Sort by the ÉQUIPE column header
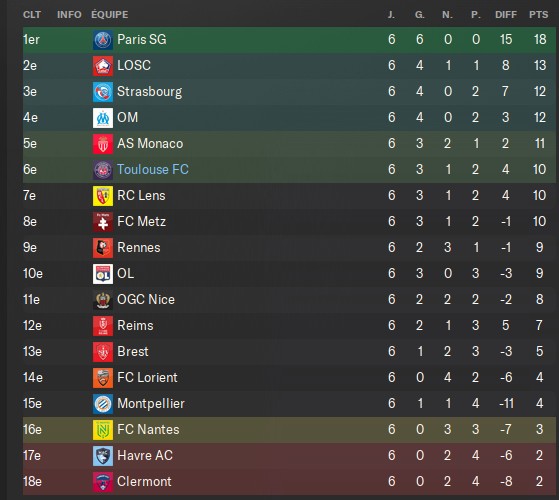559x500 pixels. point(109,14)
